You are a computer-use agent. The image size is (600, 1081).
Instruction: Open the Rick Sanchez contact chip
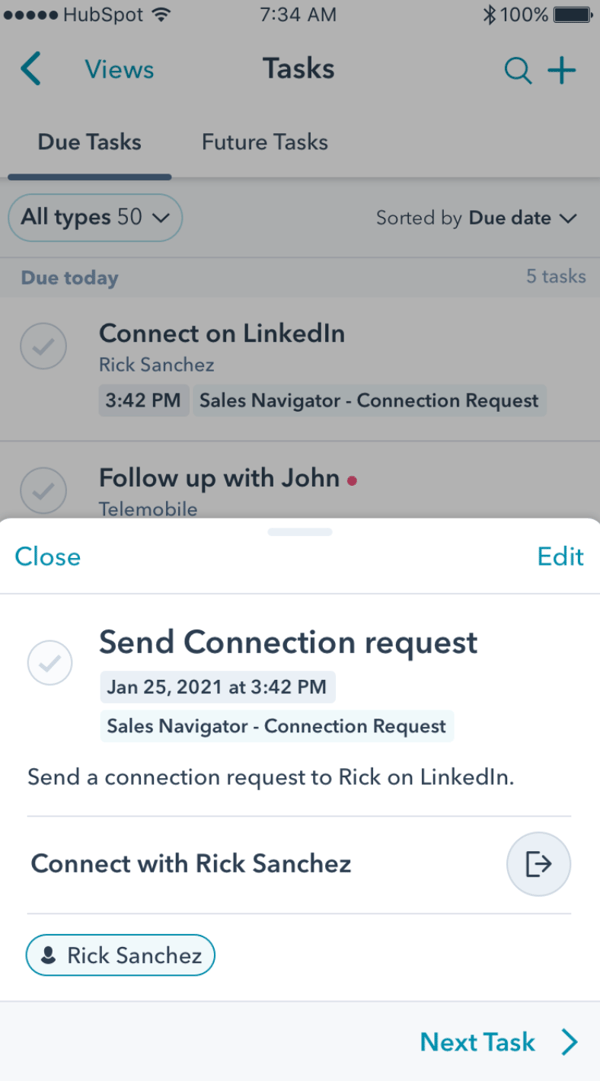click(120, 955)
